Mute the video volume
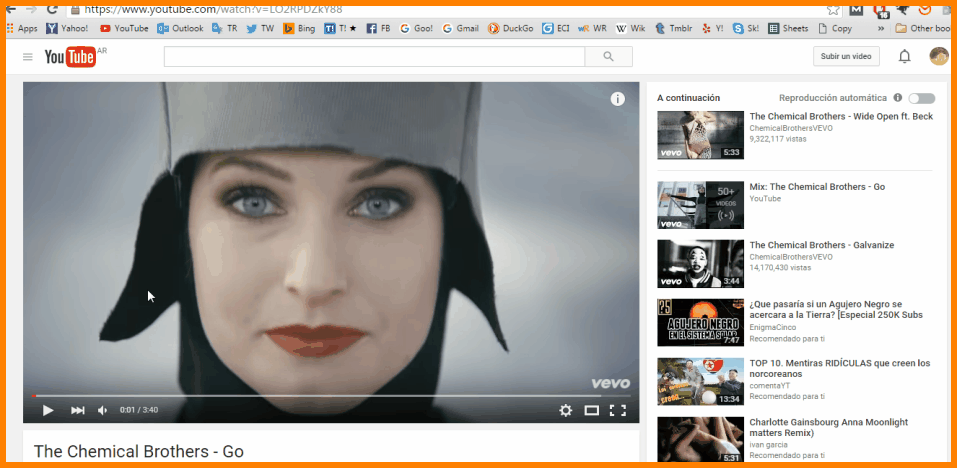The height and width of the screenshot is (468, 957). point(102,410)
